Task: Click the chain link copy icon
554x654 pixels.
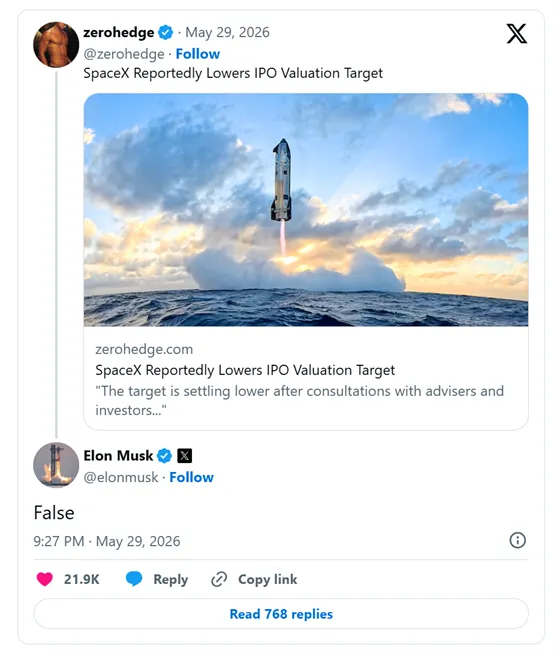Action: click(219, 579)
